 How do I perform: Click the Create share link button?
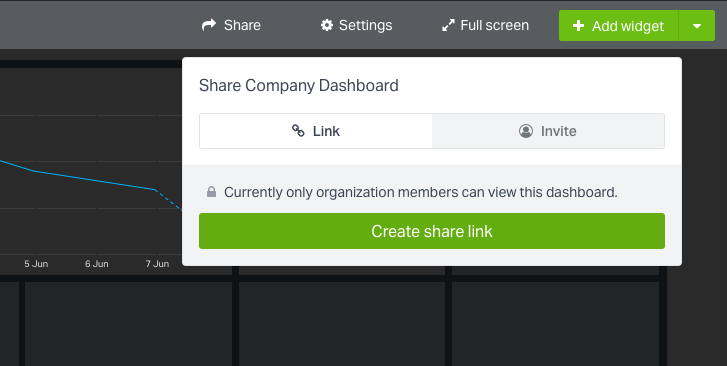(x=432, y=231)
